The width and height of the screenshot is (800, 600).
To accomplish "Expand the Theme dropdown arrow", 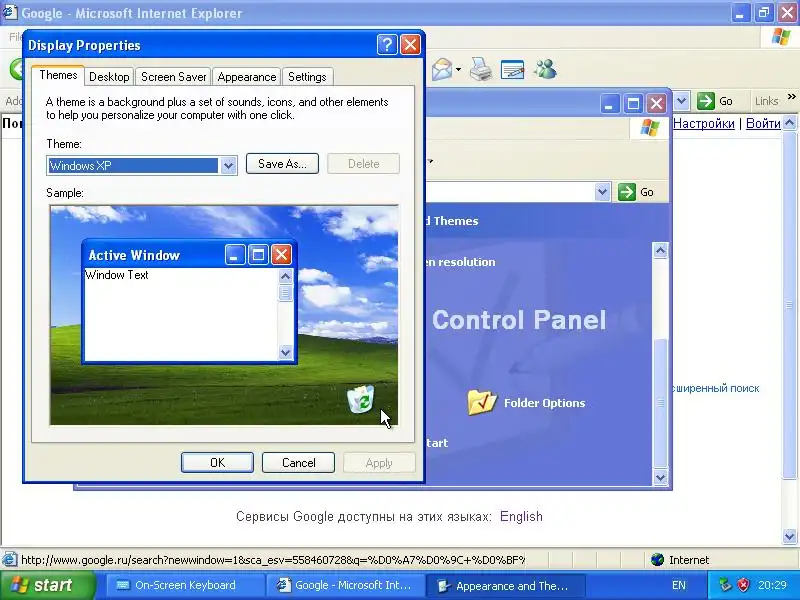I will coord(228,165).
